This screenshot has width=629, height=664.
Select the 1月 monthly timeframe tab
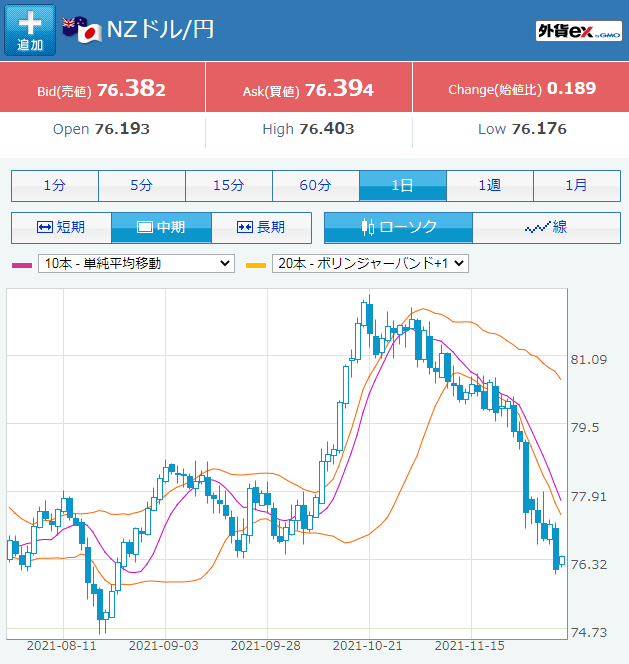point(577,185)
